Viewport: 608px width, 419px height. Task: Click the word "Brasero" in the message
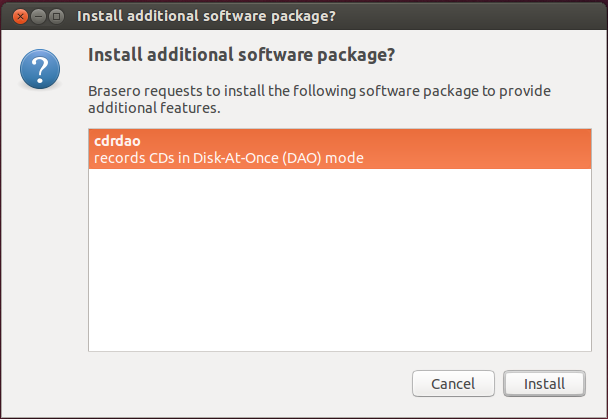coord(116,91)
